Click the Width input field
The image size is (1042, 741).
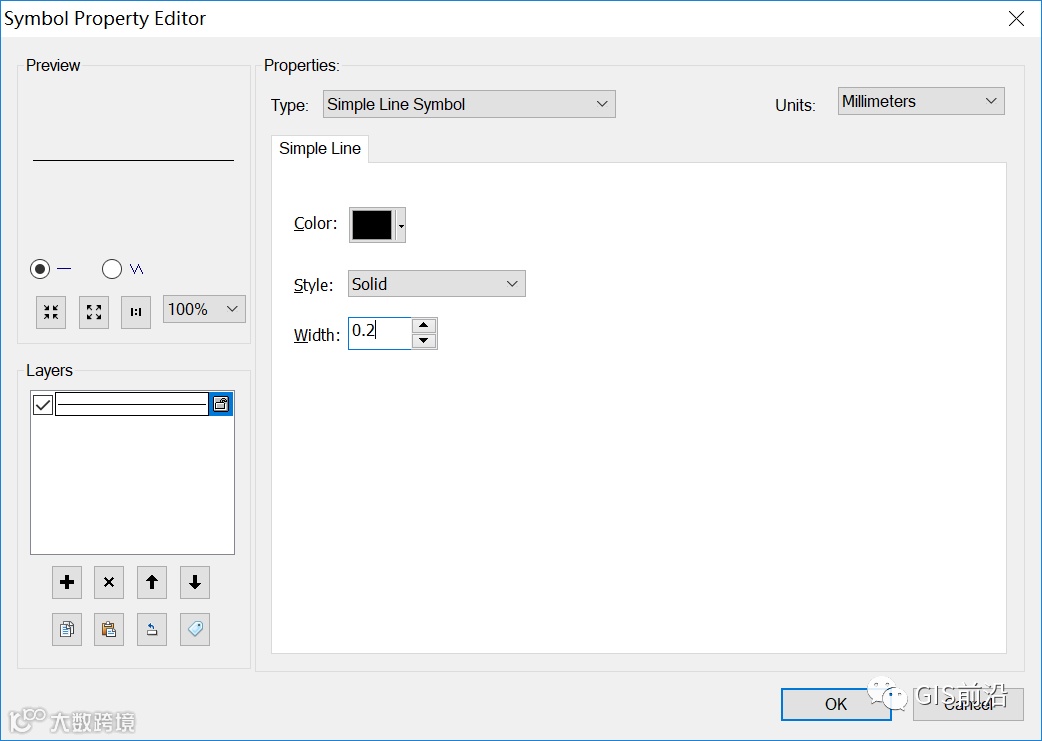(x=380, y=333)
